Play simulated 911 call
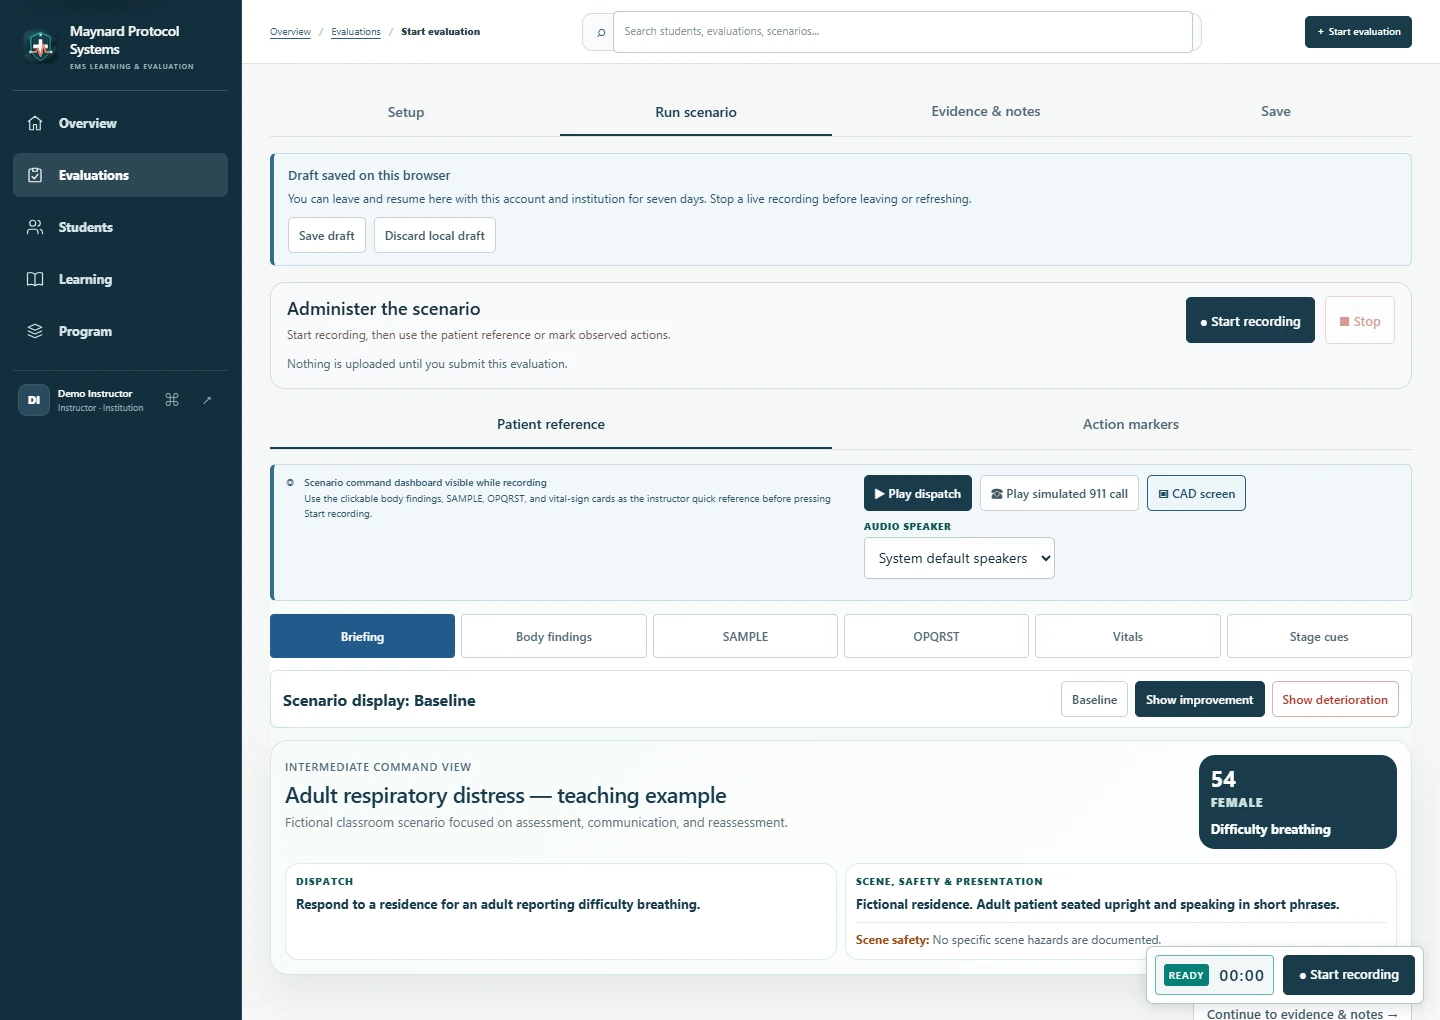The image size is (1440, 1020). pos(1059,493)
